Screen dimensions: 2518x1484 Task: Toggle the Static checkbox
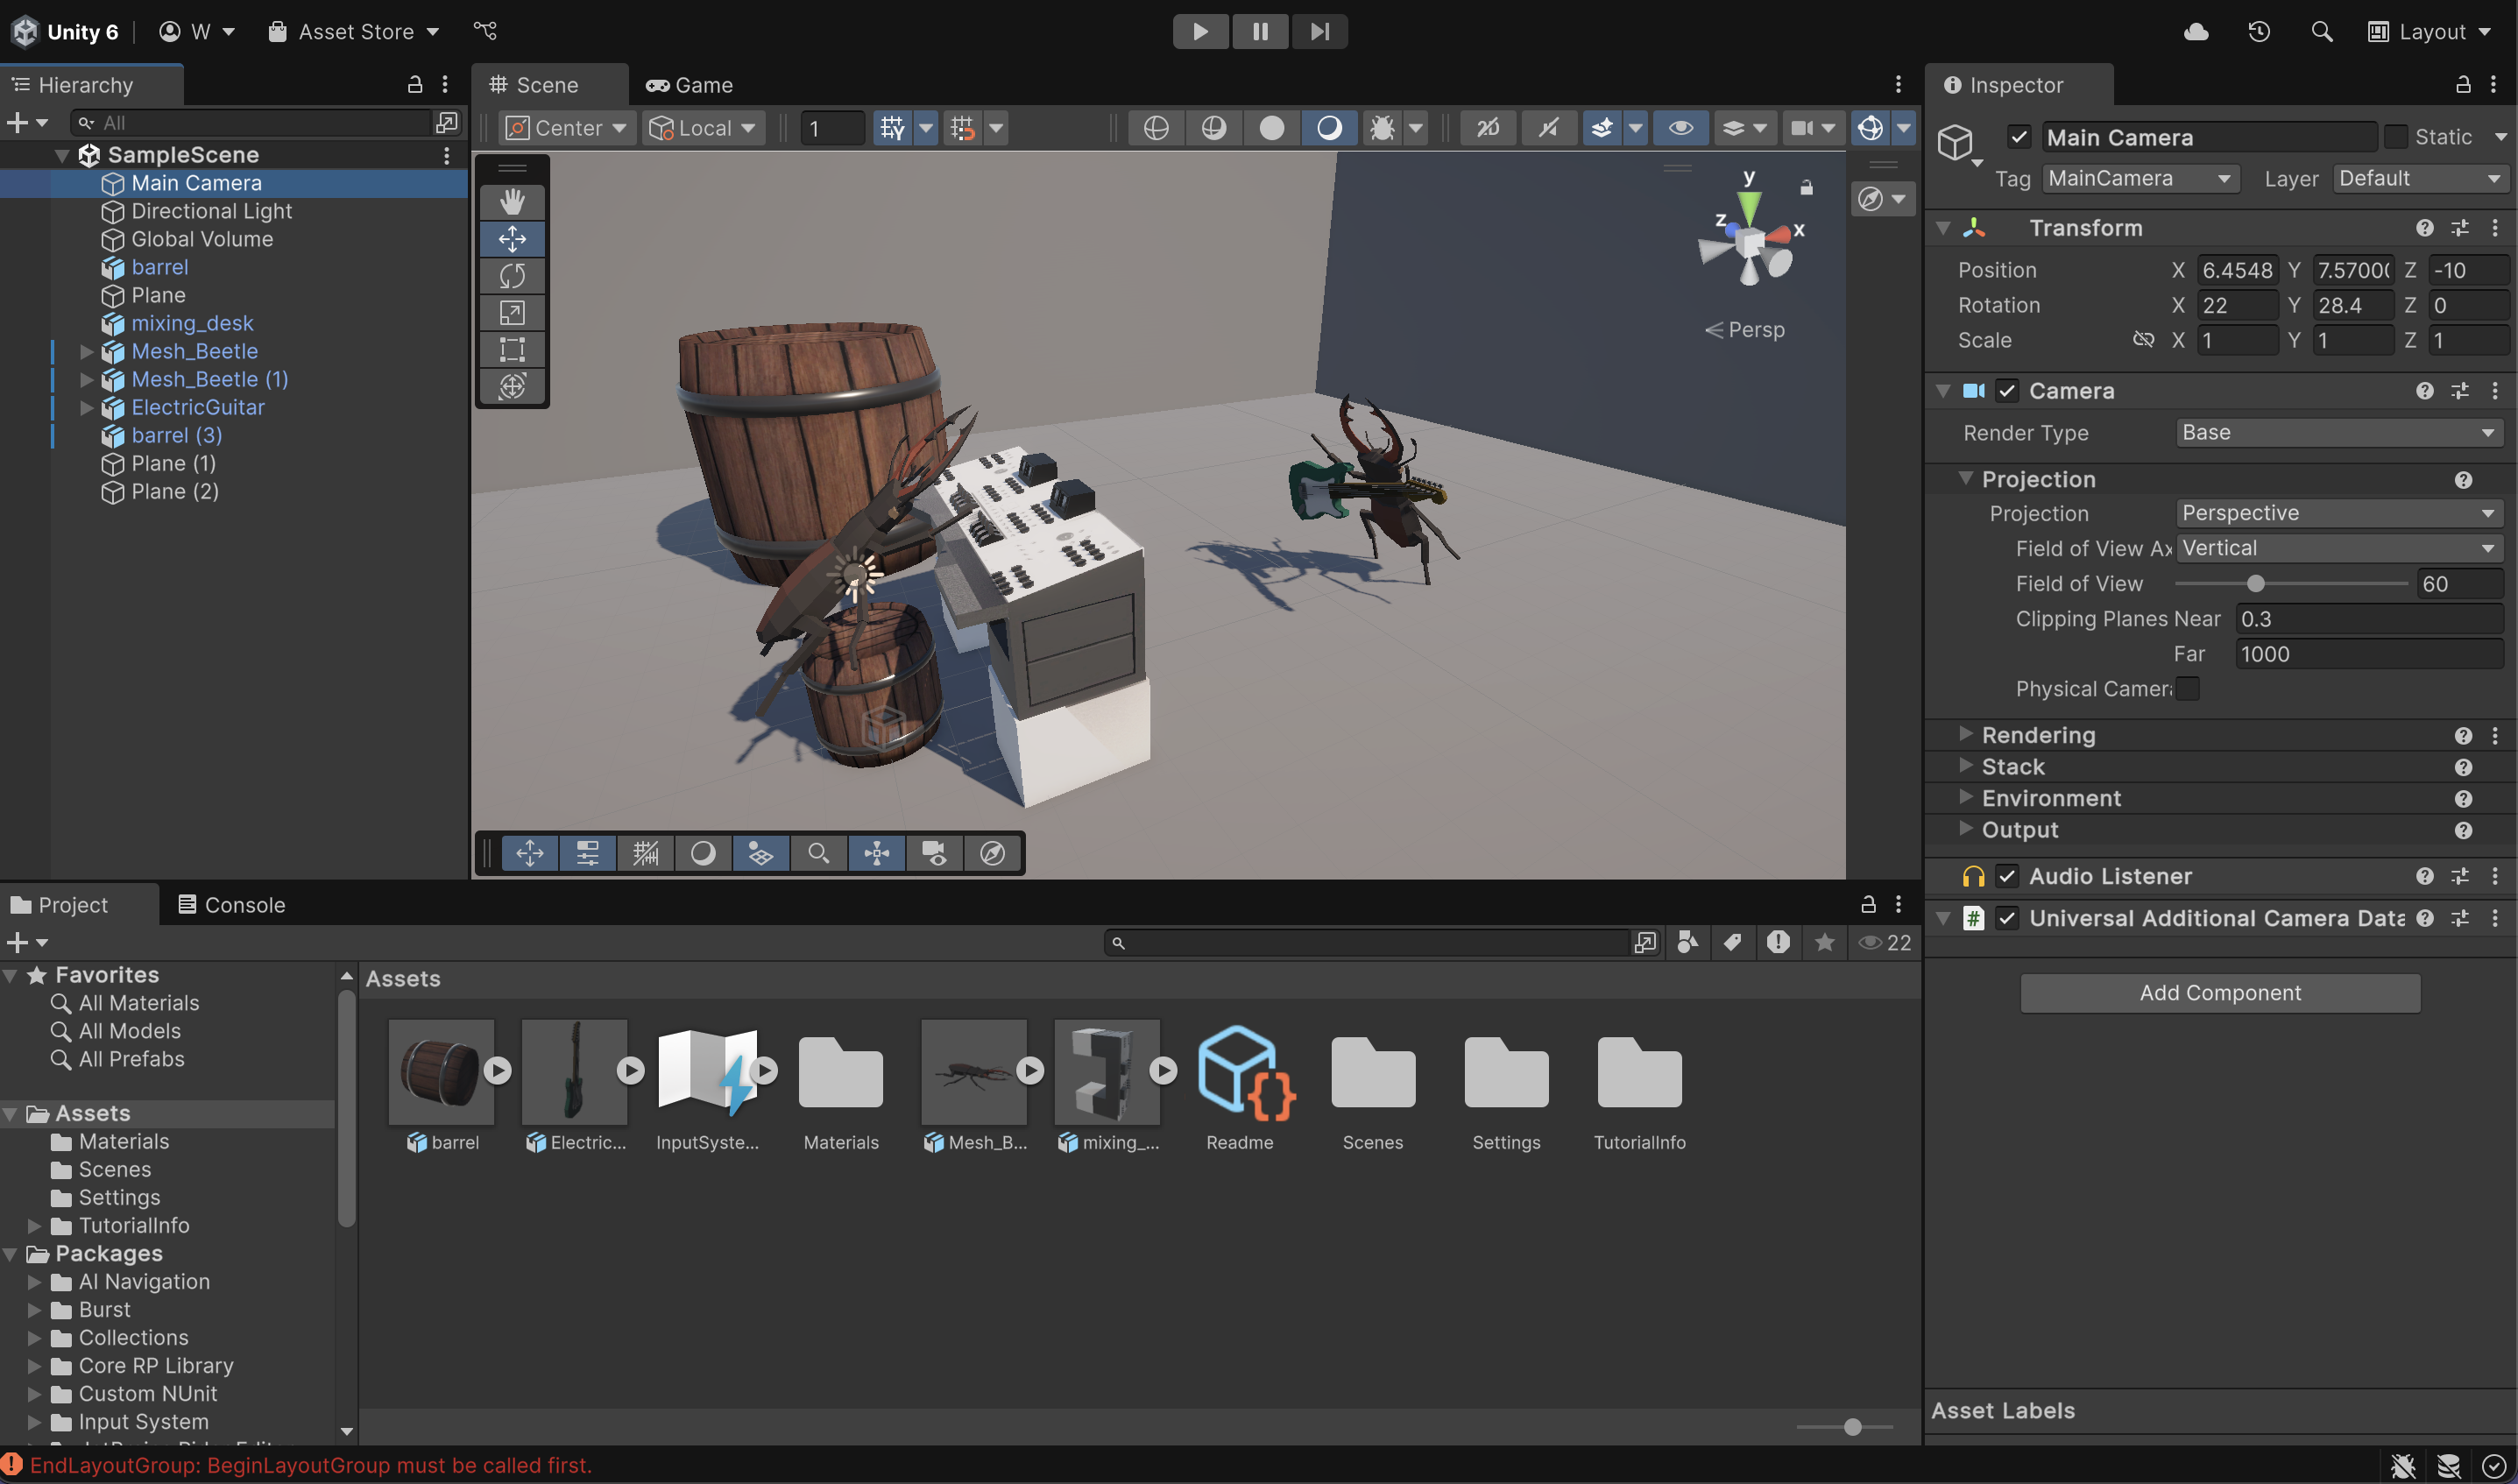click(2395, 137)
